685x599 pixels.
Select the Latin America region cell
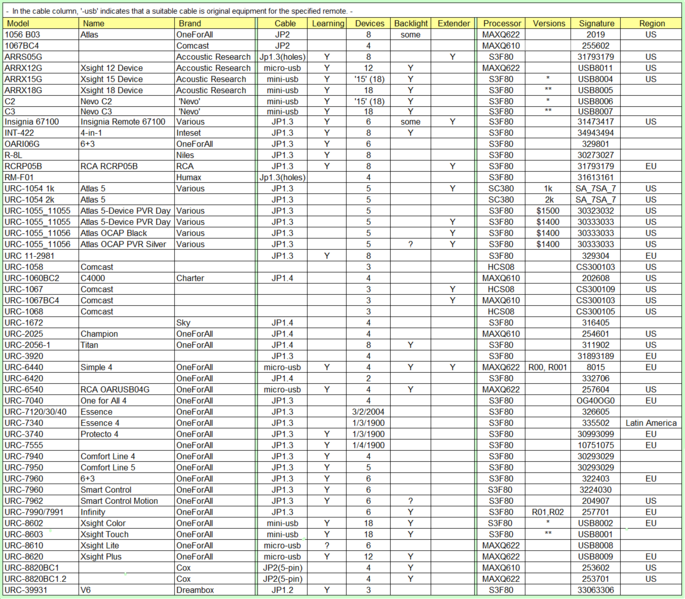click(651, 423)
